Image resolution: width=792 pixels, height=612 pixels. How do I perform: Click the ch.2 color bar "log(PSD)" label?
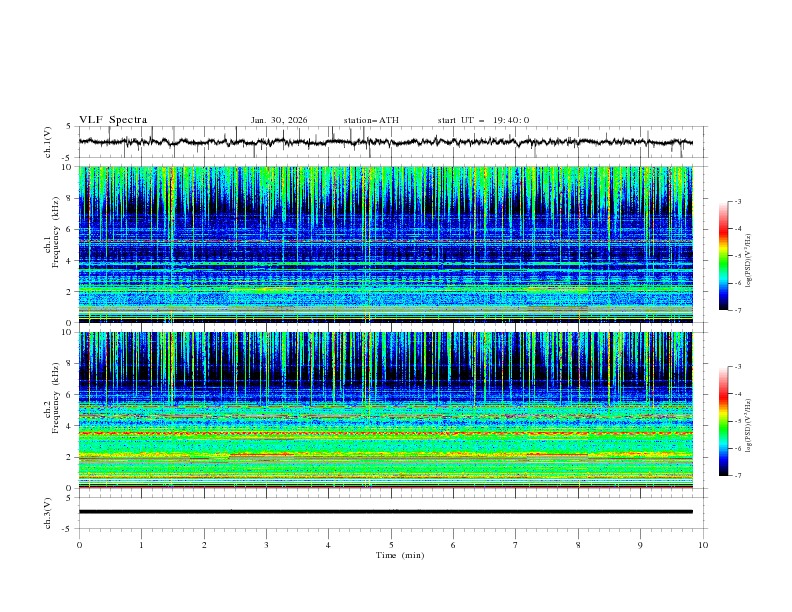click(749, 427)
